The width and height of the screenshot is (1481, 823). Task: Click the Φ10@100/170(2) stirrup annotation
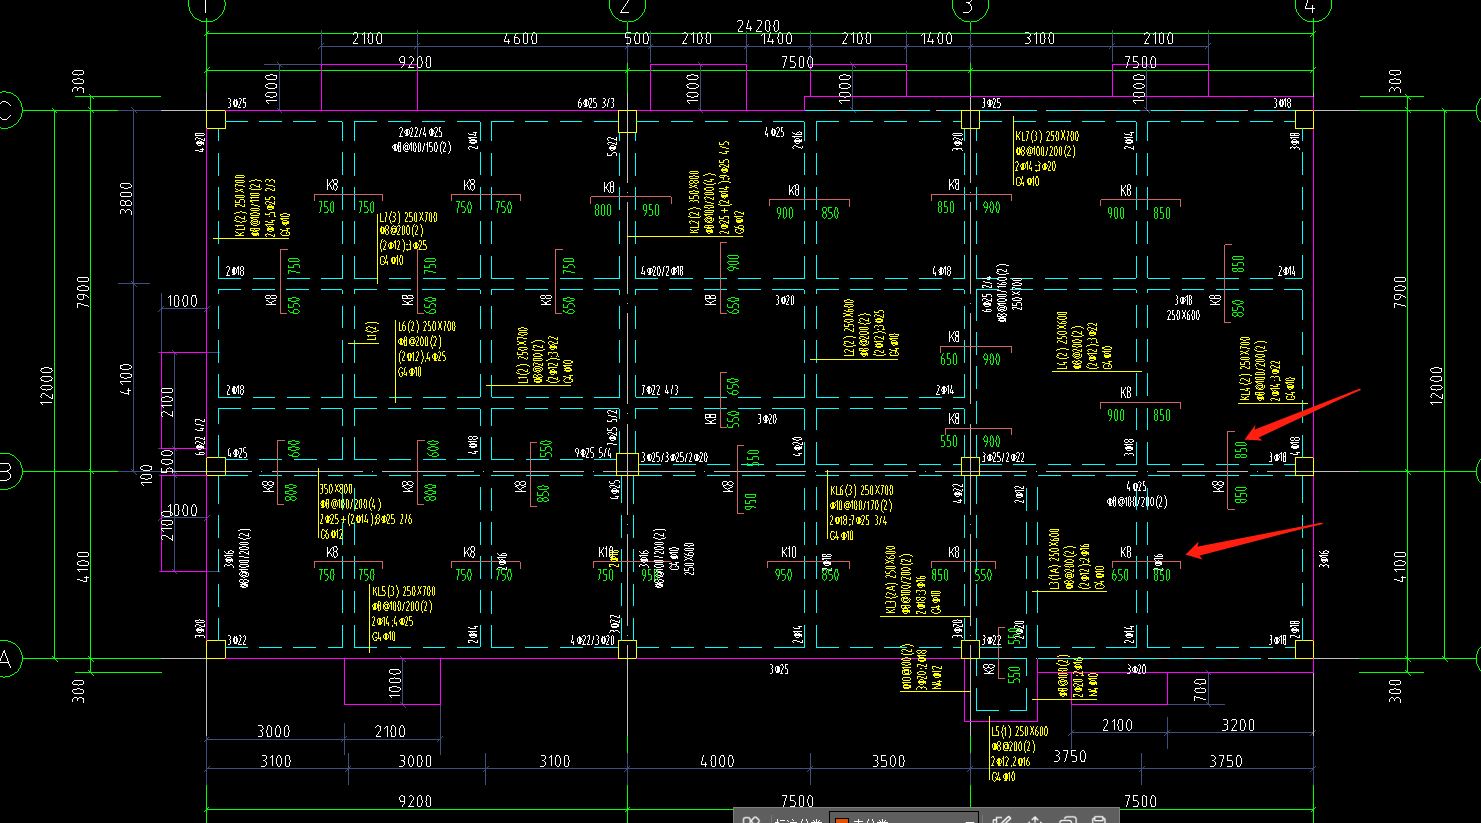861,506
